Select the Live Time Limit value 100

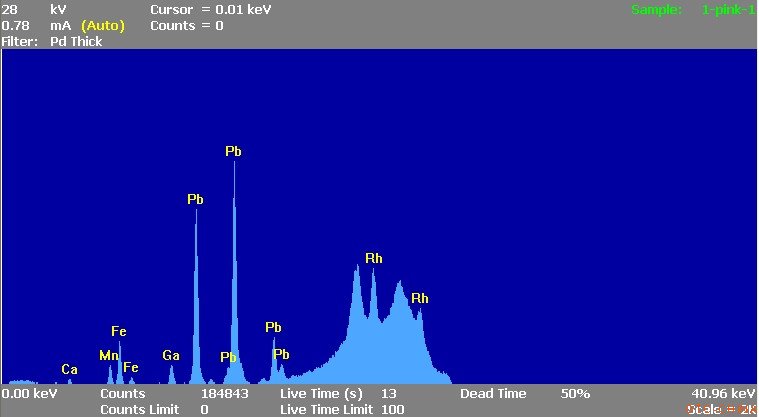point(393,409)
